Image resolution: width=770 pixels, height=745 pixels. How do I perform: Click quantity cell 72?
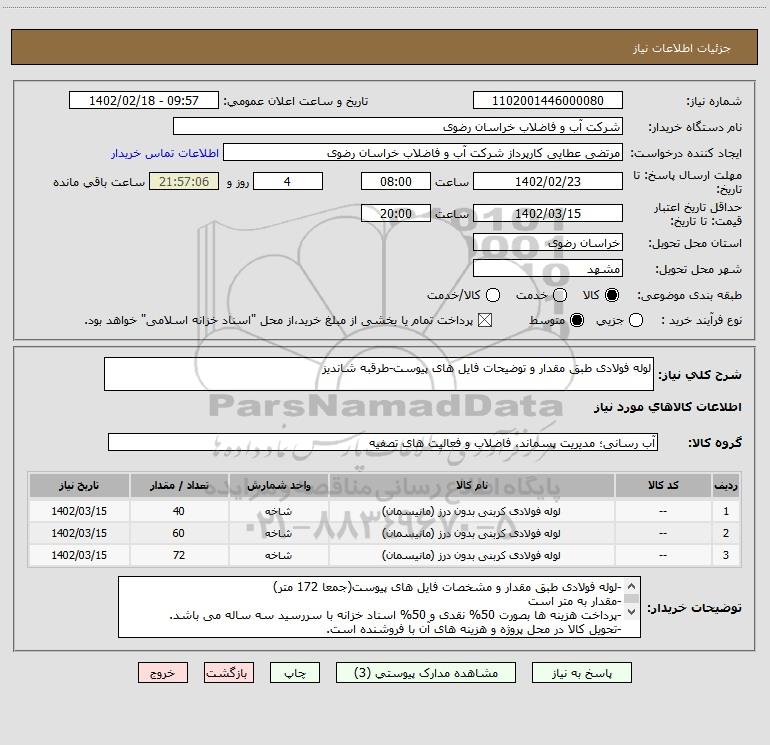tap(179, 555)
